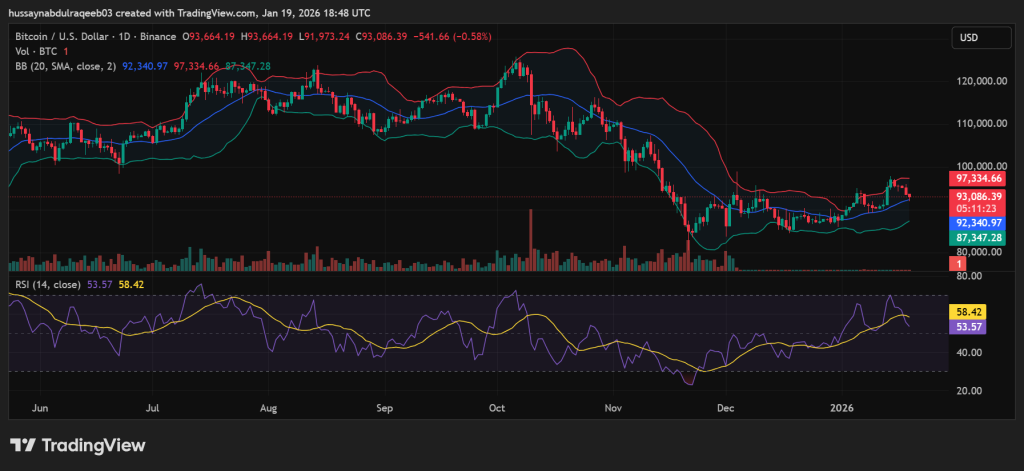Screen dimensions: 1024x471
Task: Click the tall red volume spike bar
Action: click(532, 241)
